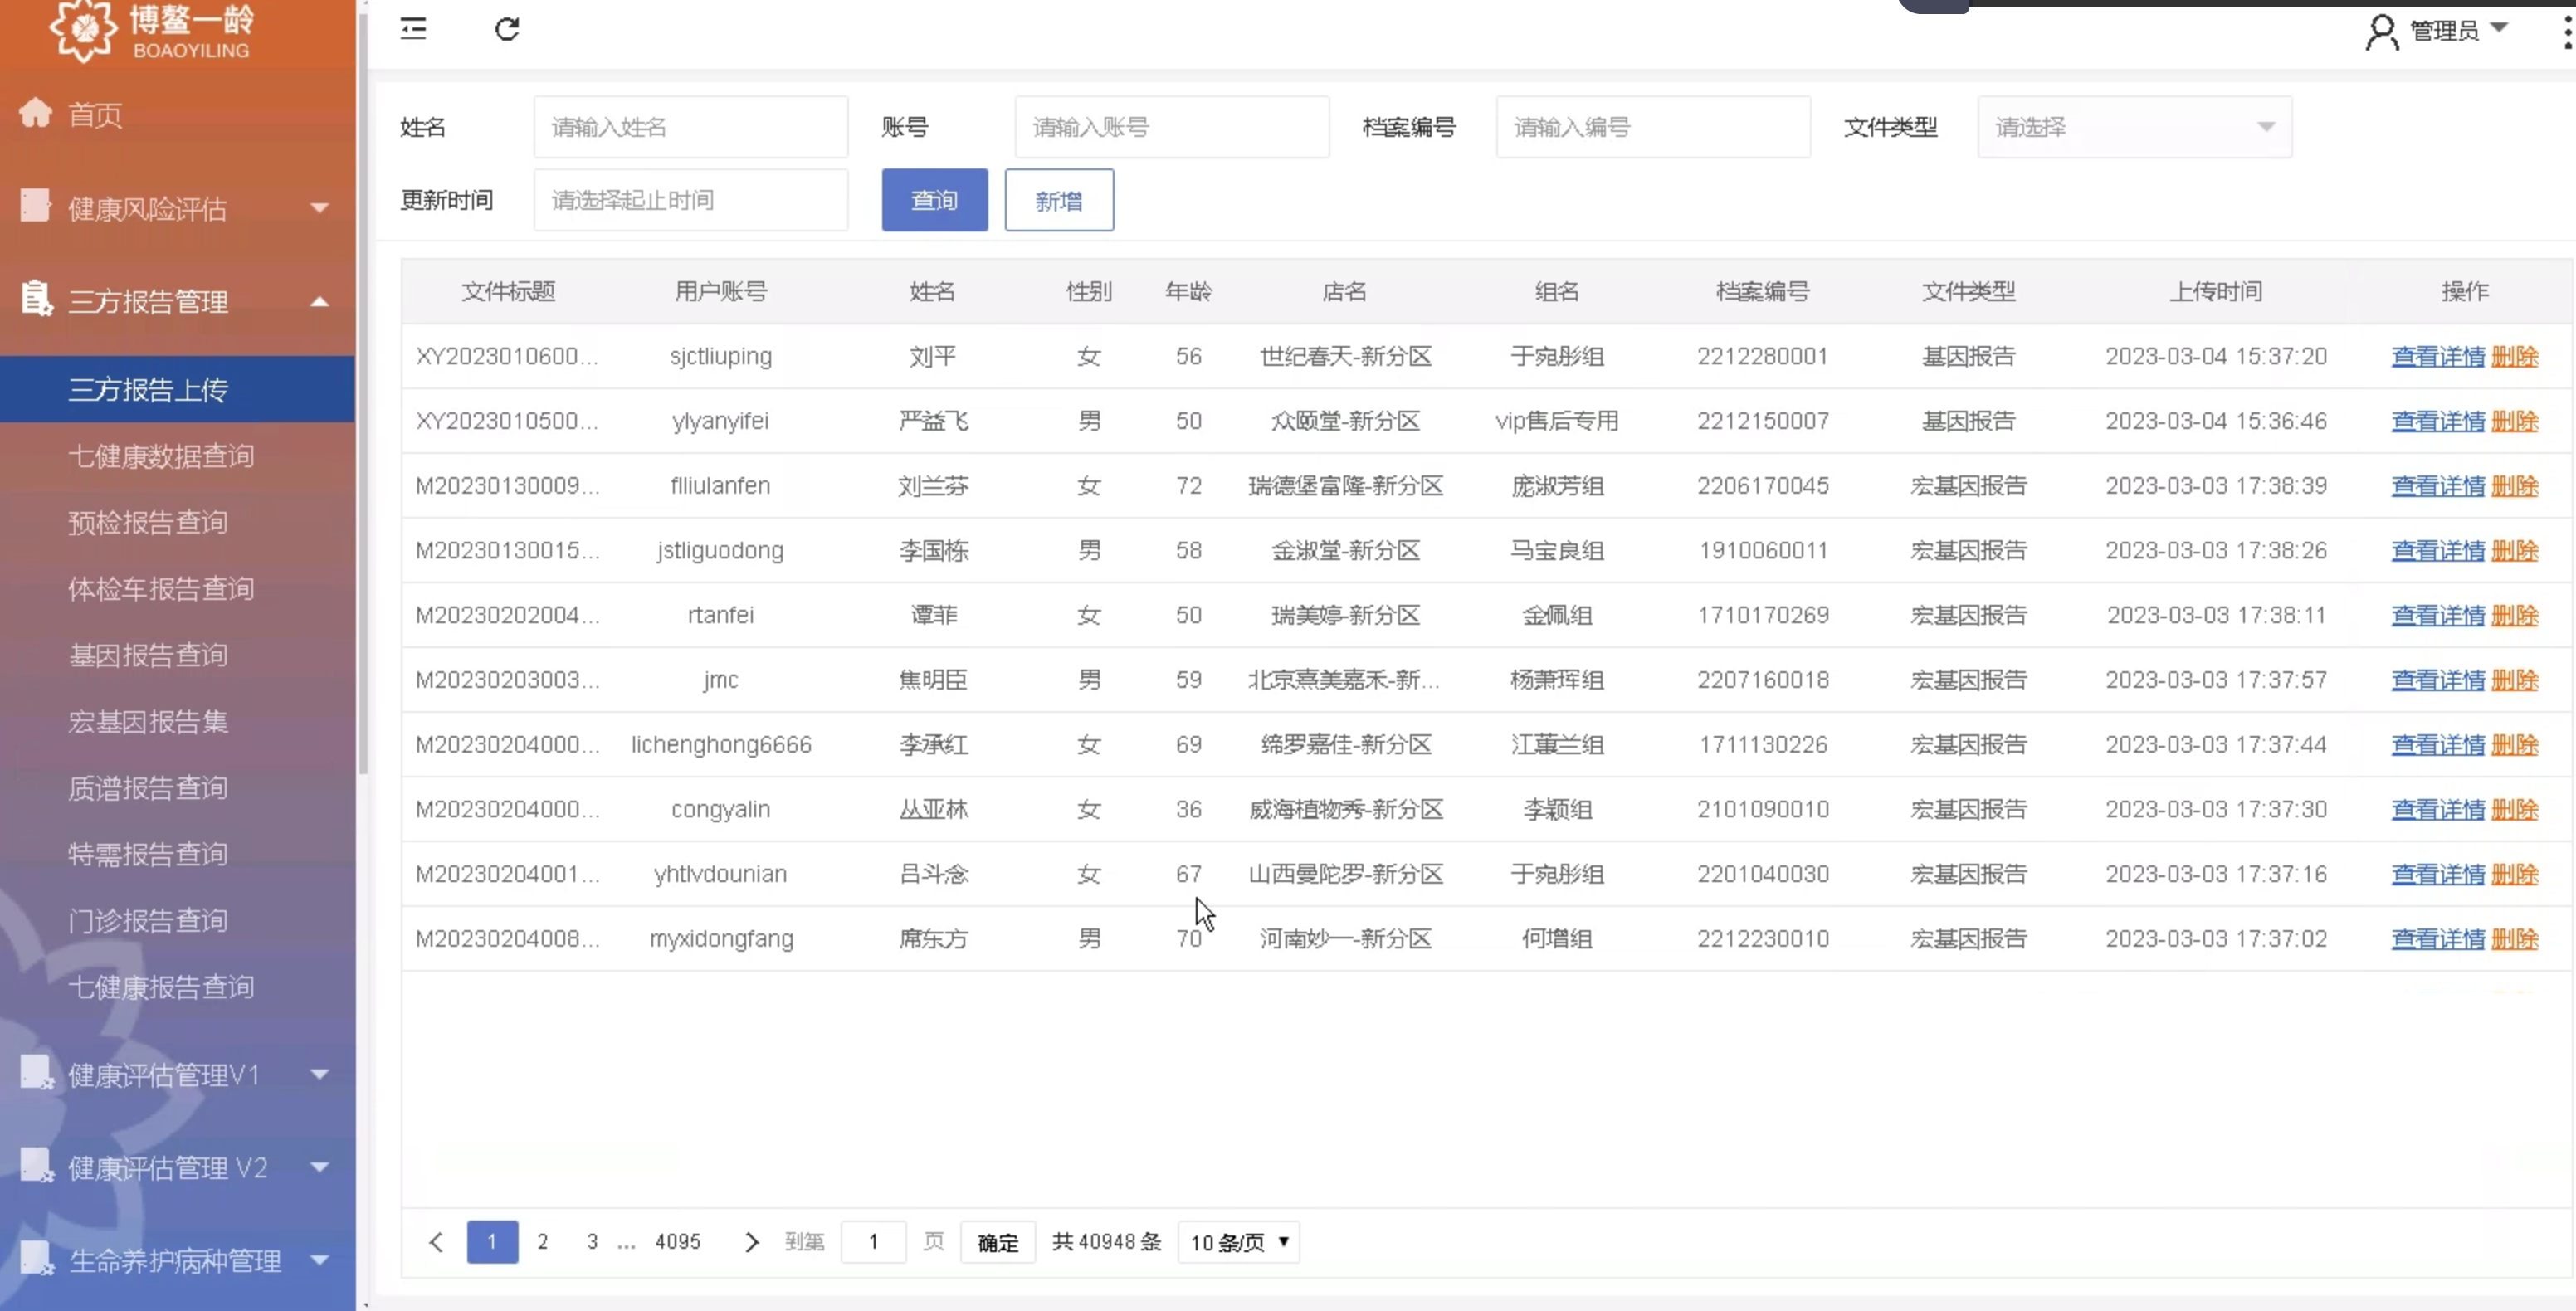Viewport: 2576px width, 1311px height.
Task: Click the 健康评估管理 V2 sidebar icon
Action: pos(37,1165)
